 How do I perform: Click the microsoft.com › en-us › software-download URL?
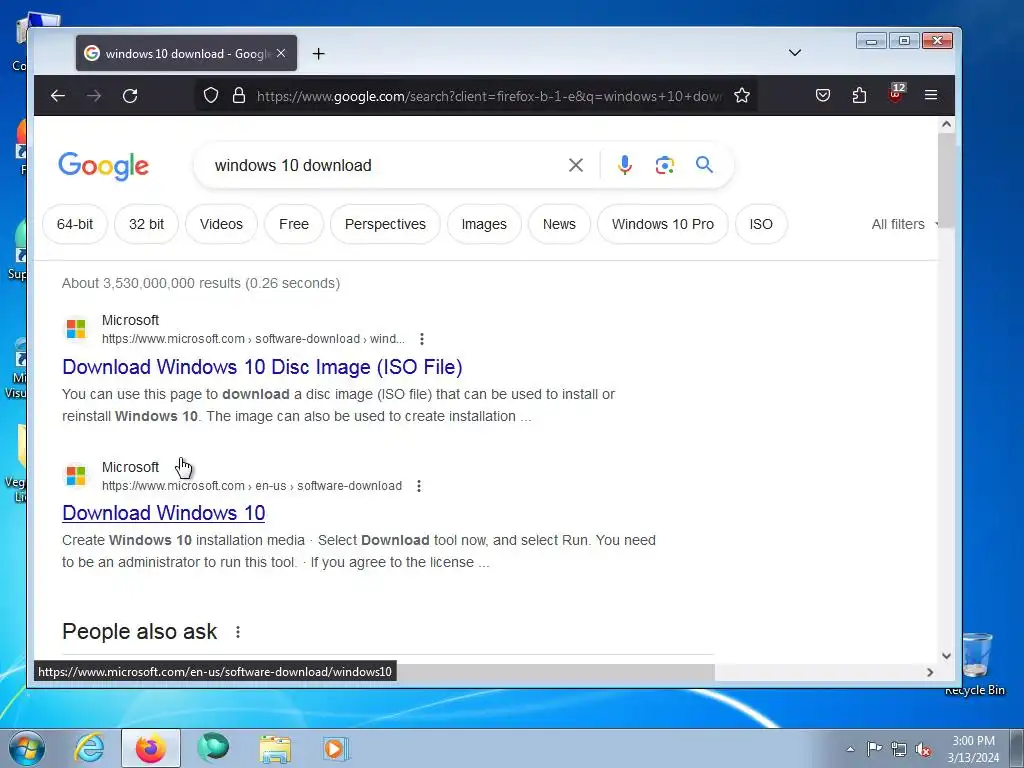[x=251, y=486]
